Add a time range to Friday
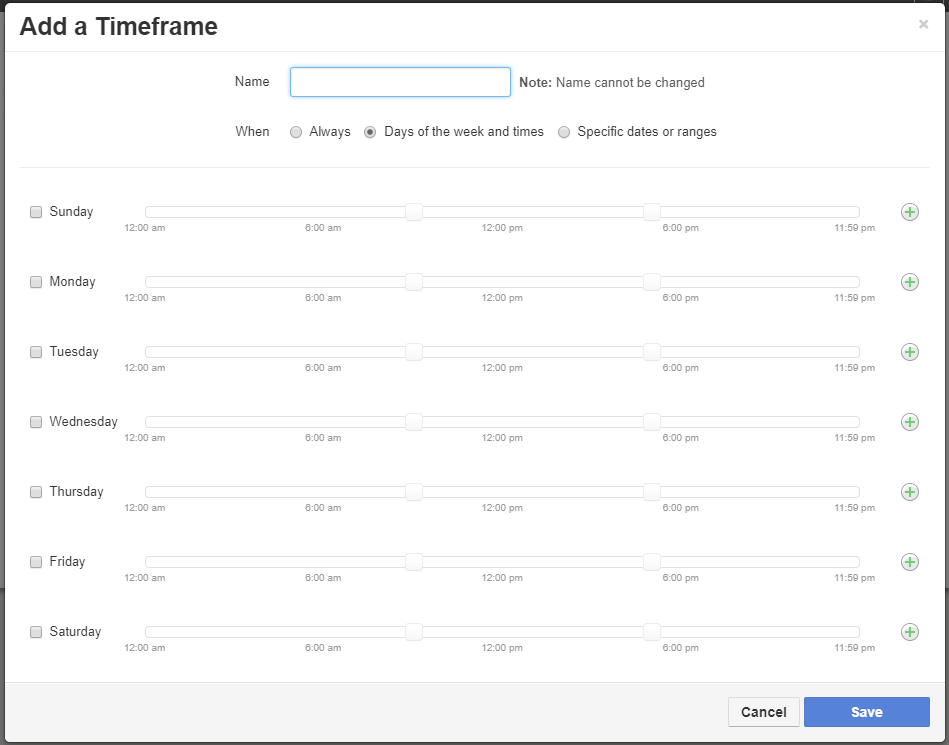The width and height of the screenshot is (949, 745). [x=910, y=562]
